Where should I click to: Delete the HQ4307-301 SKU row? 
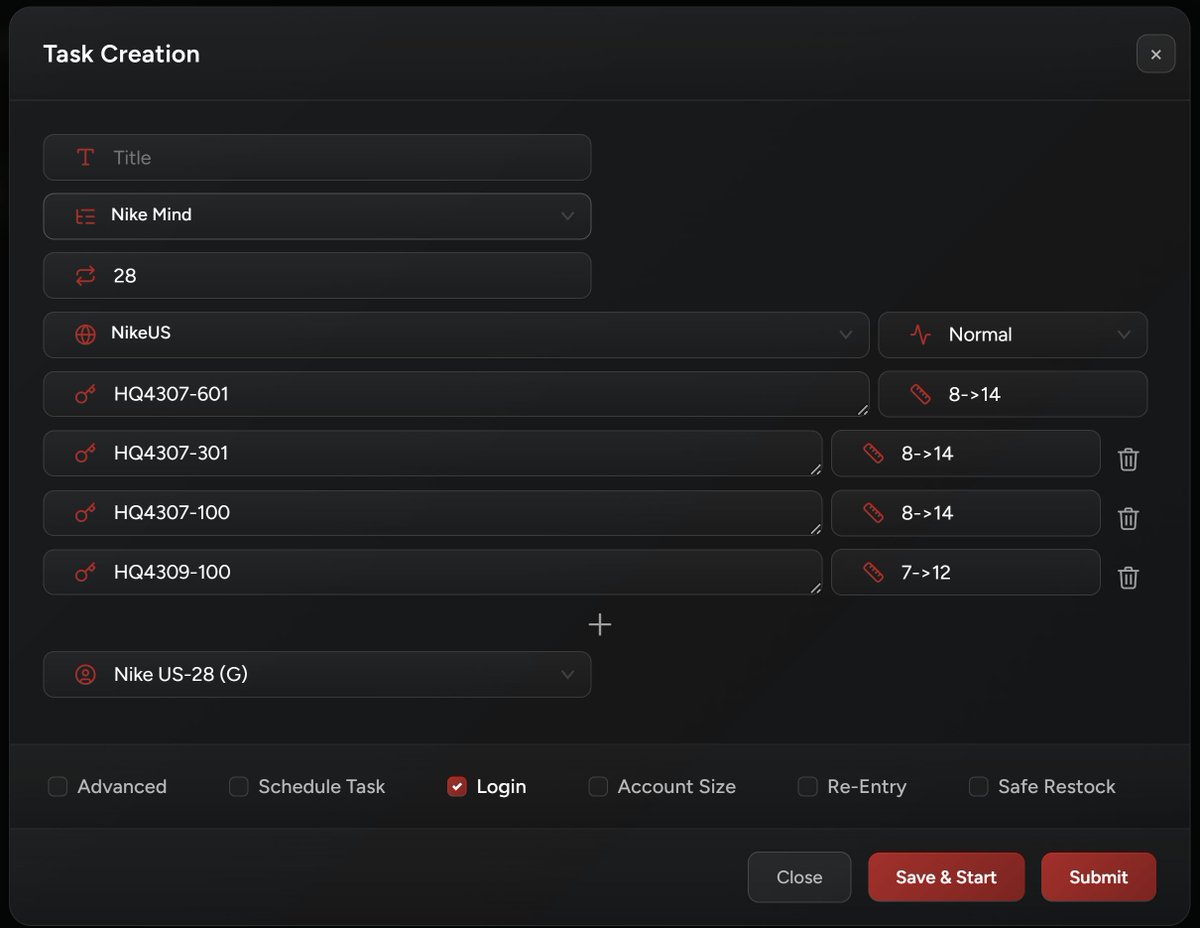(1128, 459)
